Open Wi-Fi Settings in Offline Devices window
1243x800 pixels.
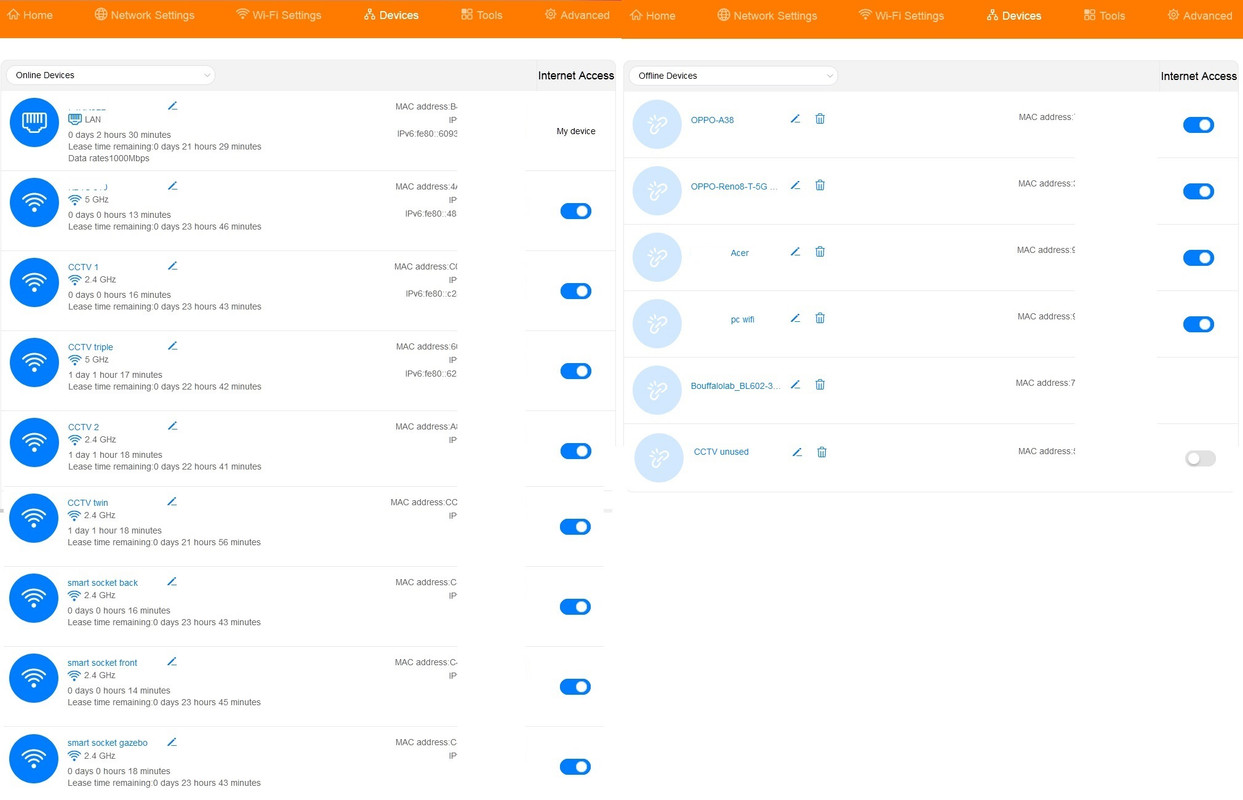[x=901, y=15]
